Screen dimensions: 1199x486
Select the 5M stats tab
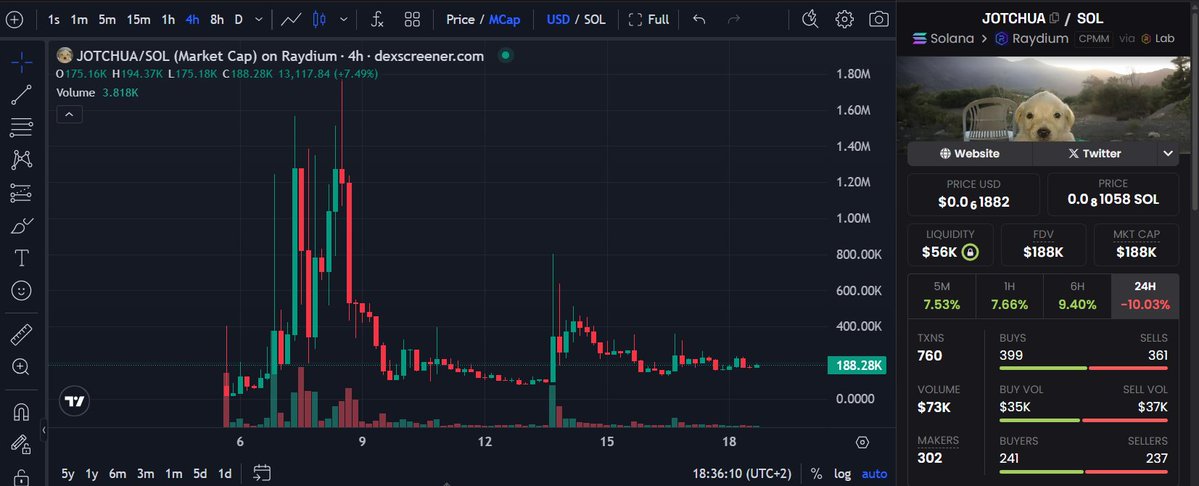pyautogui.click(x=941, y=296)
